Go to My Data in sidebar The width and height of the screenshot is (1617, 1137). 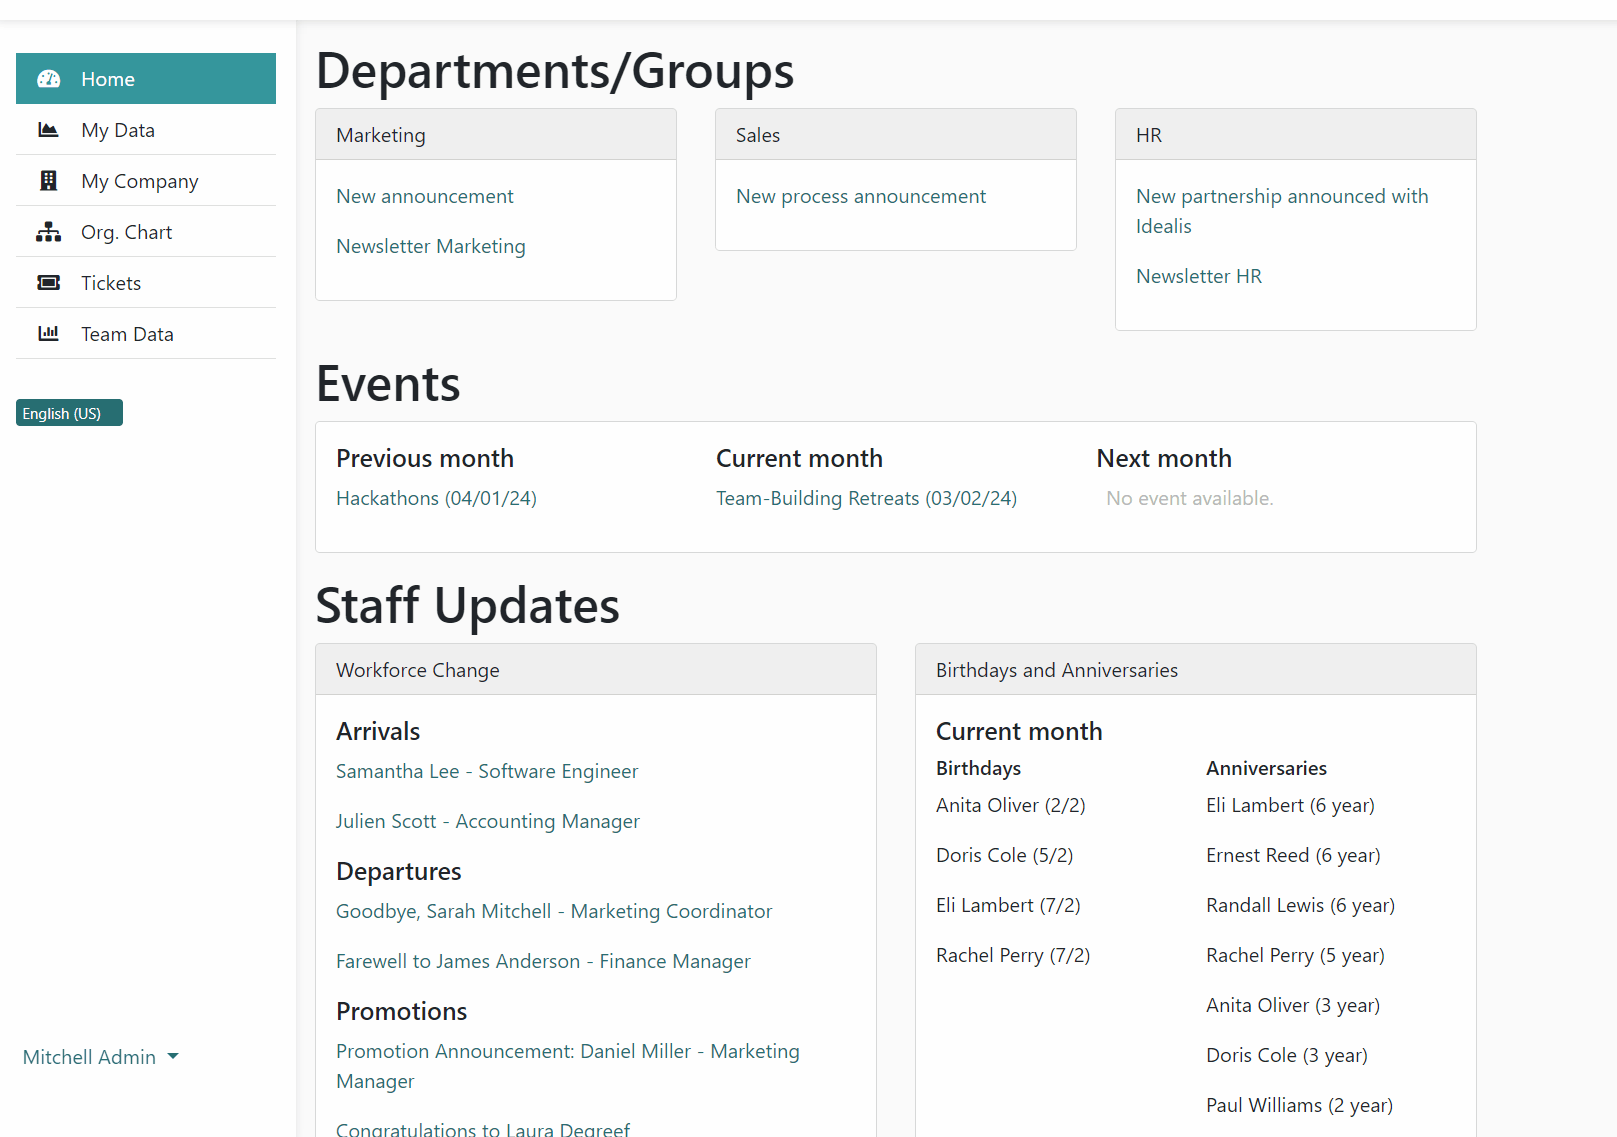[118, 130]
